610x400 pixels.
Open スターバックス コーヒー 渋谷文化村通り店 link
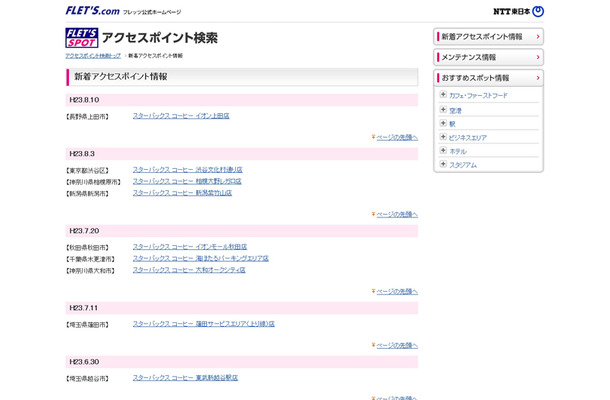pyautogui.click(x=188, y=170)
